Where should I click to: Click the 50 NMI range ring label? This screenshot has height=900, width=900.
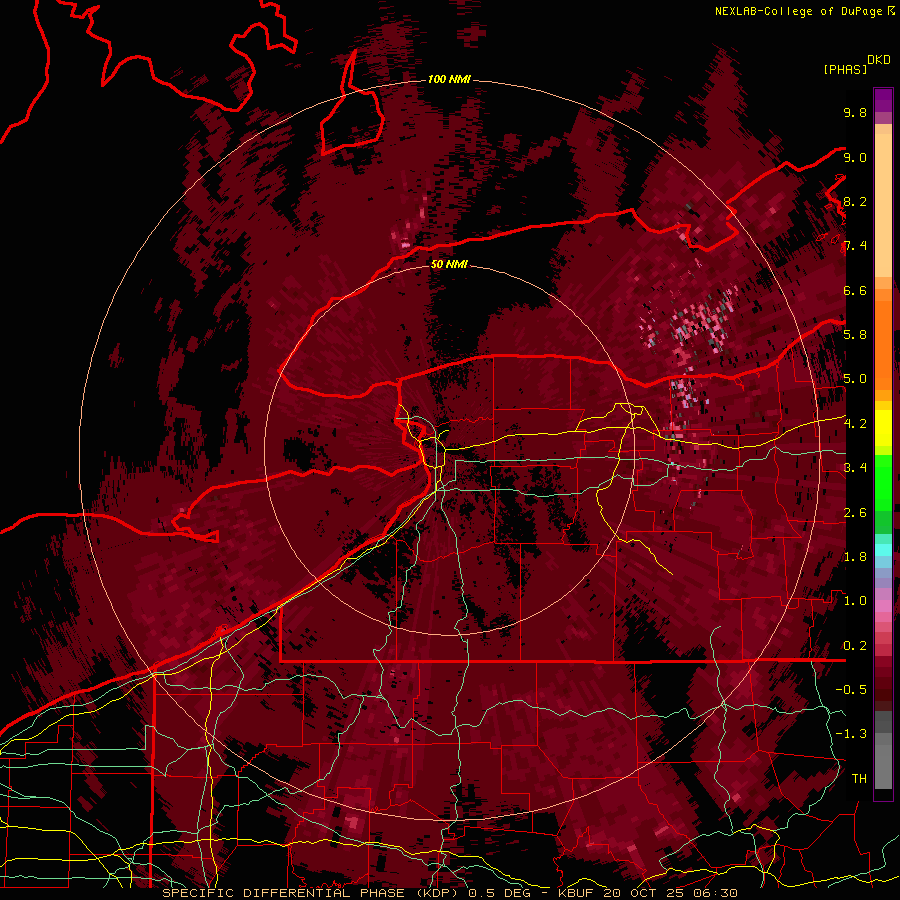pyautogui.click(x=449, y=264)
